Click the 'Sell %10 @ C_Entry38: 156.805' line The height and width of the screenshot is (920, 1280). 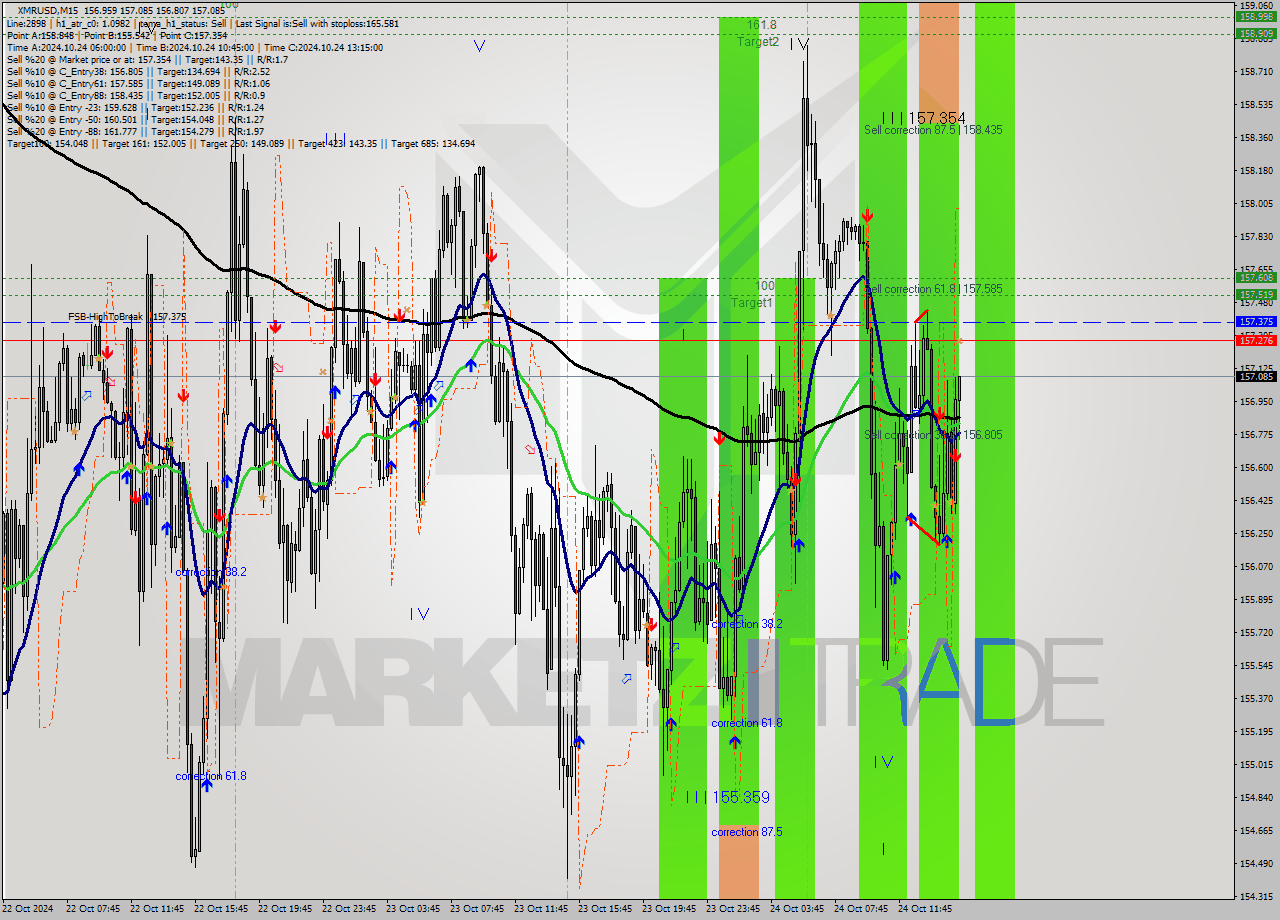(137, 71)
